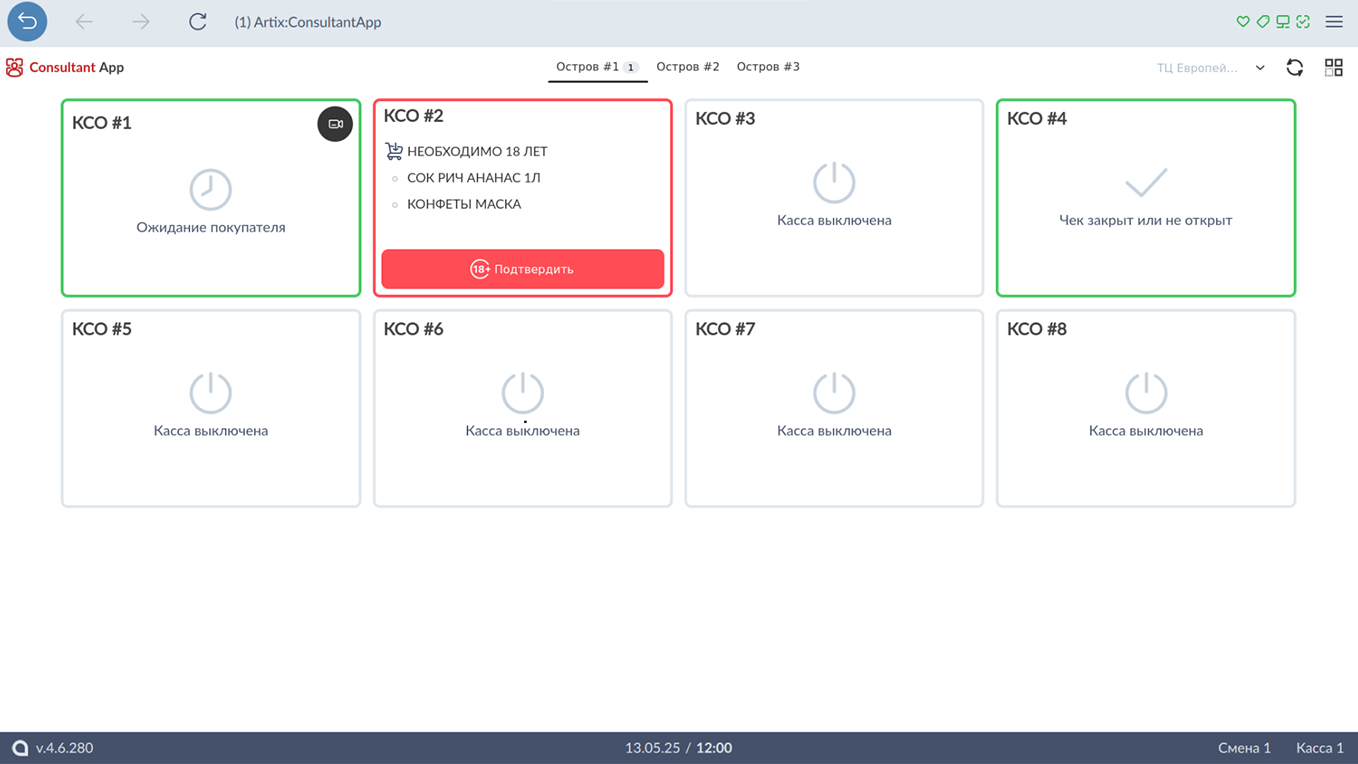Image resolution: width=1358 pixels, height=764 pixels.
Task: Select the Остров #1 tab
Action: click(588, 67)
